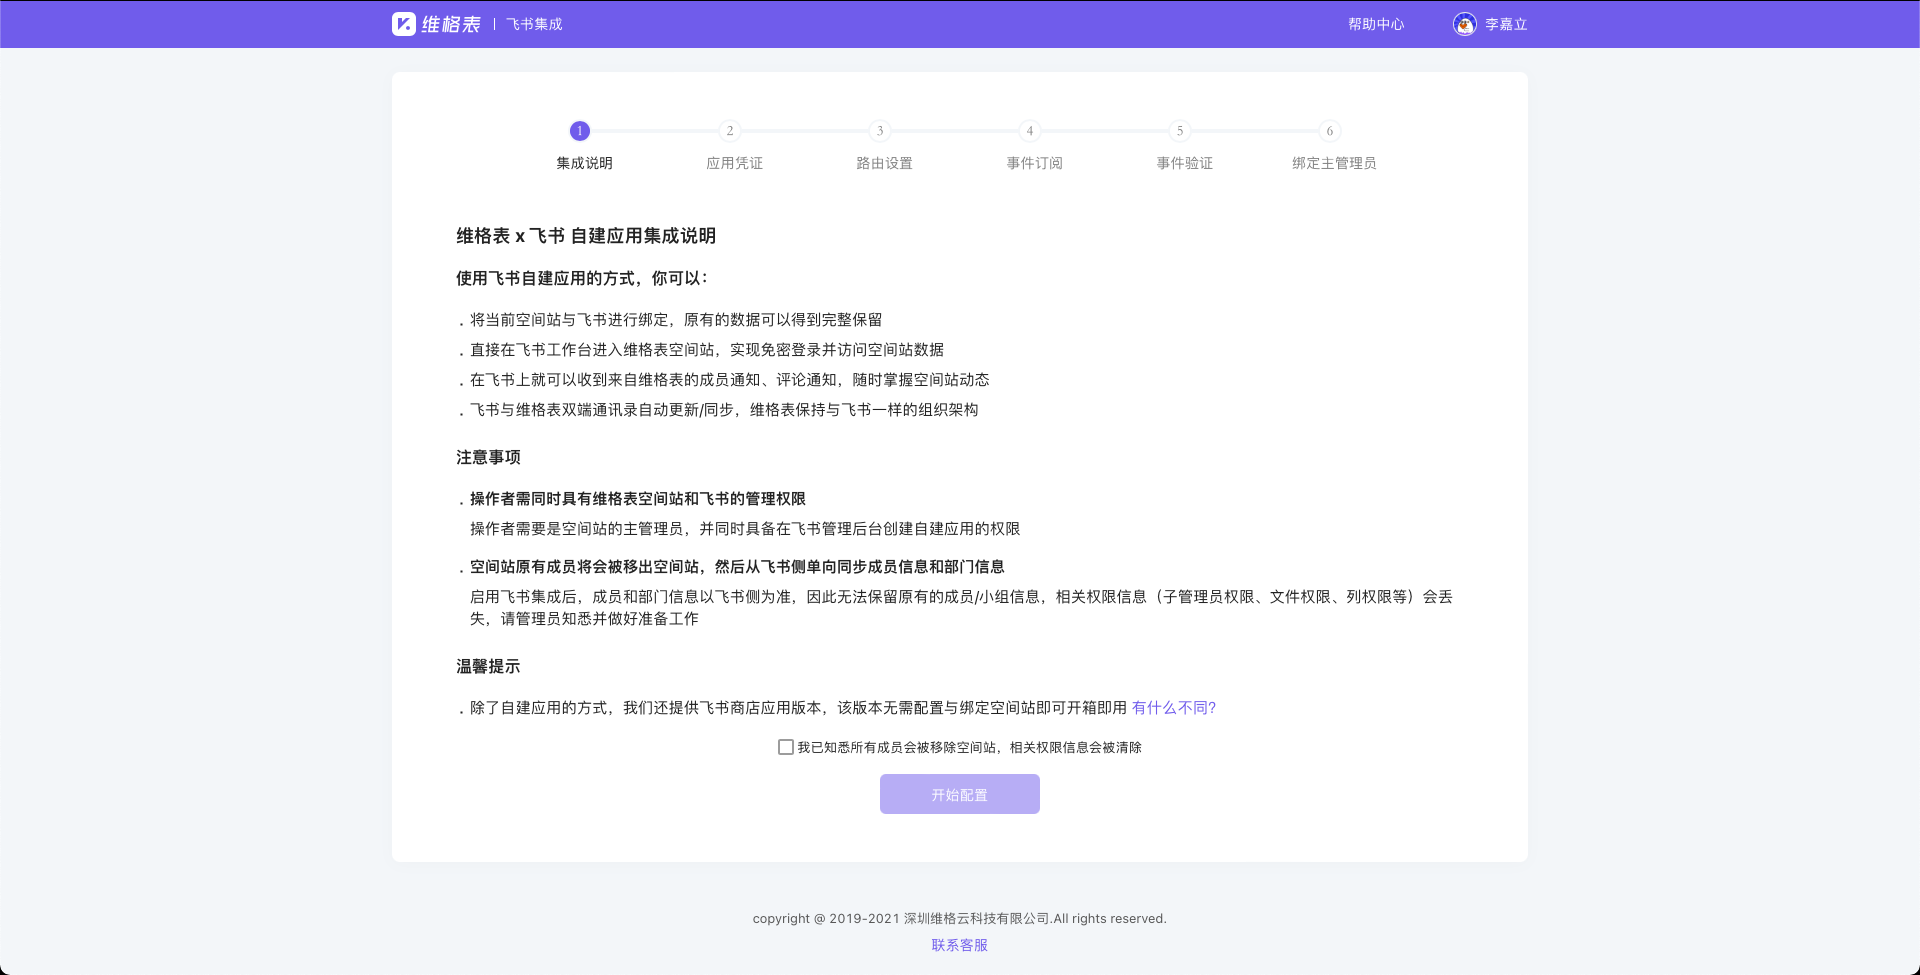Click the 飞书集成 header title
The width and height of the screenshot is (1920, 975).
pos(534,24)
